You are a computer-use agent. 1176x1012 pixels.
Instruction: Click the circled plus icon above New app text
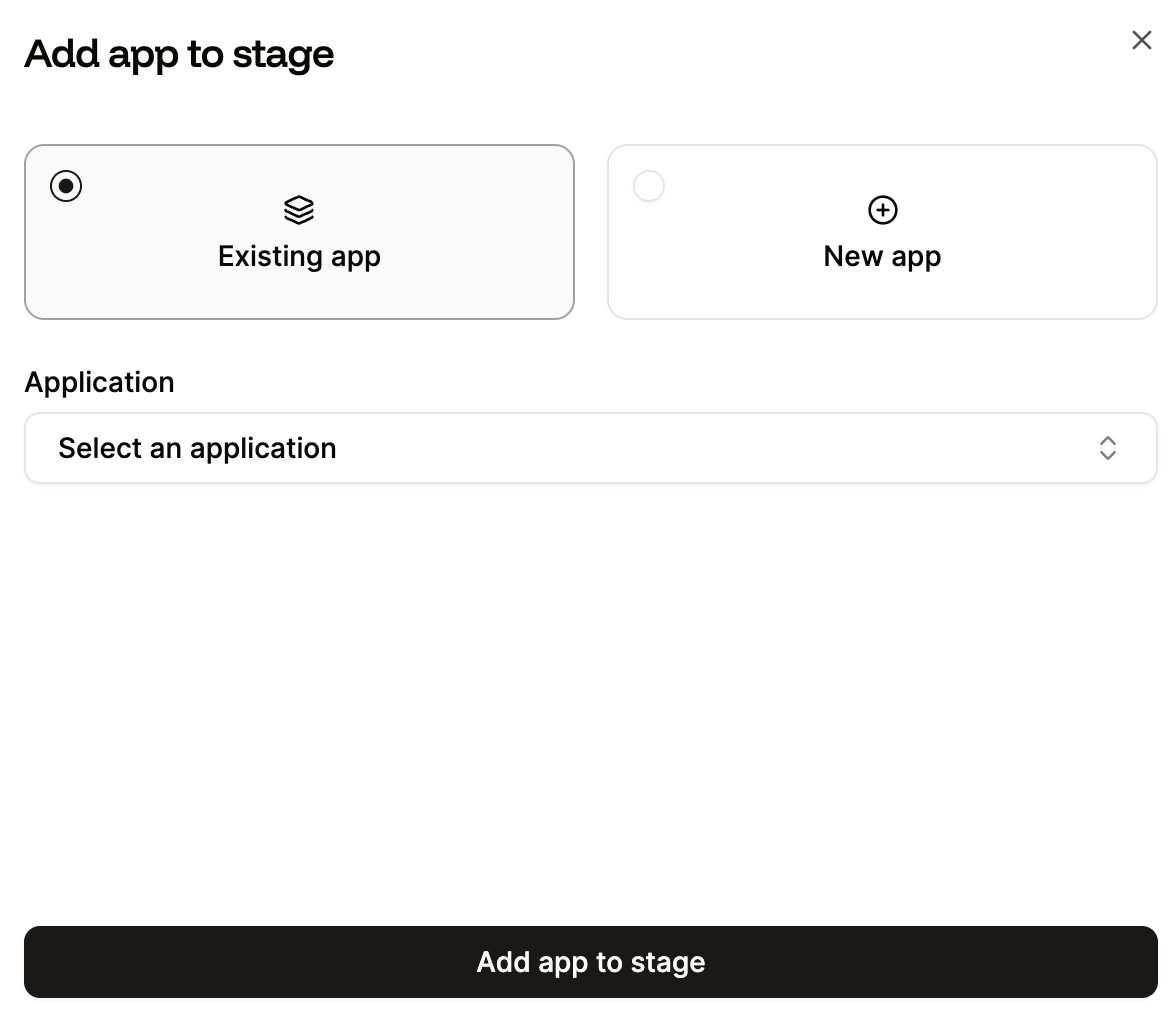coord(882,210)
